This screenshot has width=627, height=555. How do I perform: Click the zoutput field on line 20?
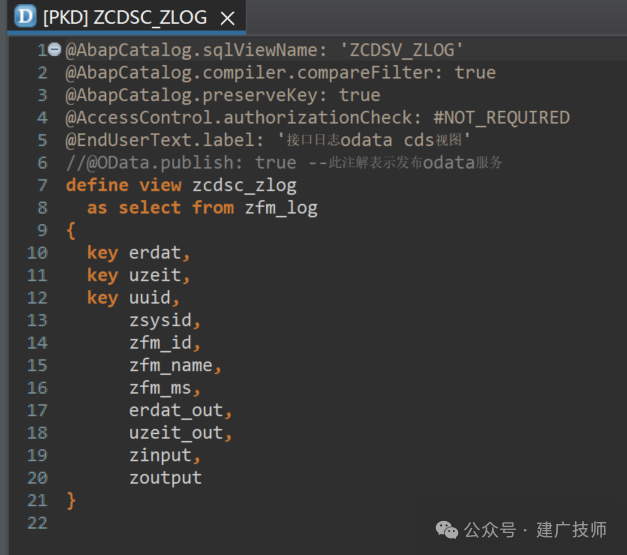[x=165, y=478]
